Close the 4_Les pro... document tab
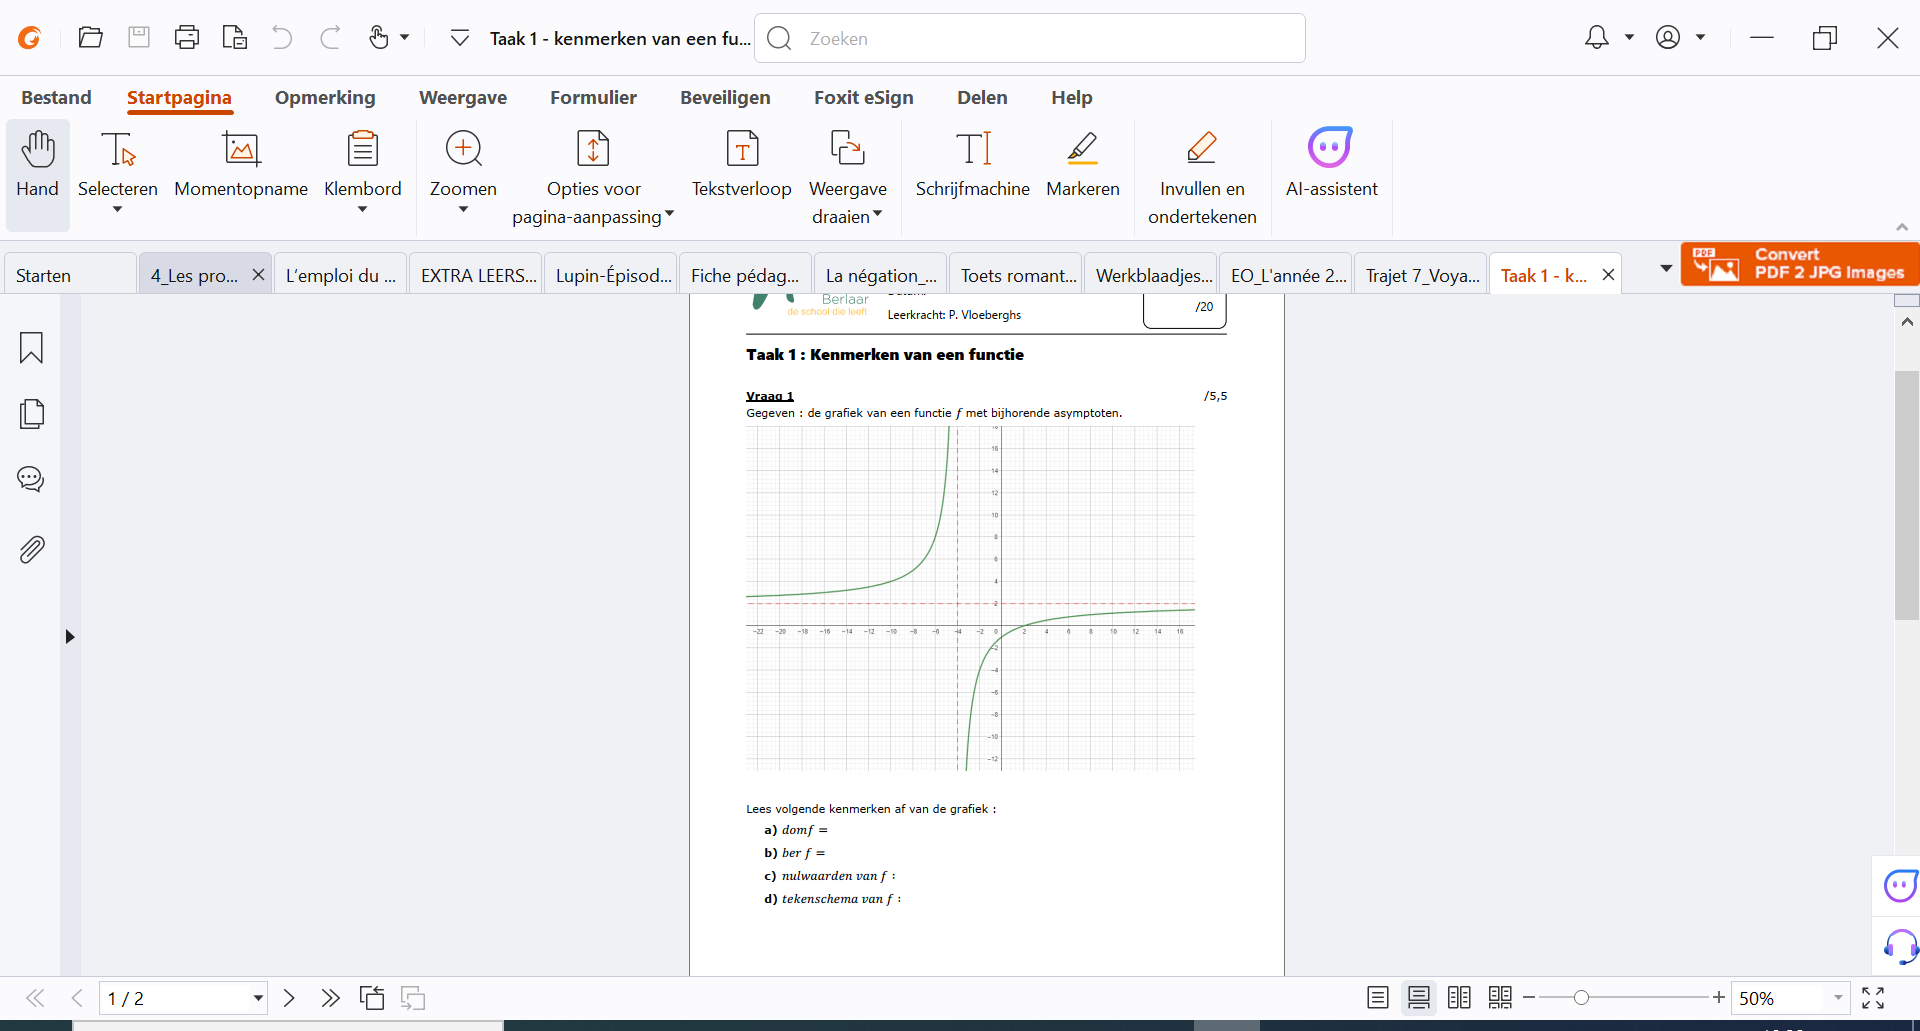 (258, 275)
